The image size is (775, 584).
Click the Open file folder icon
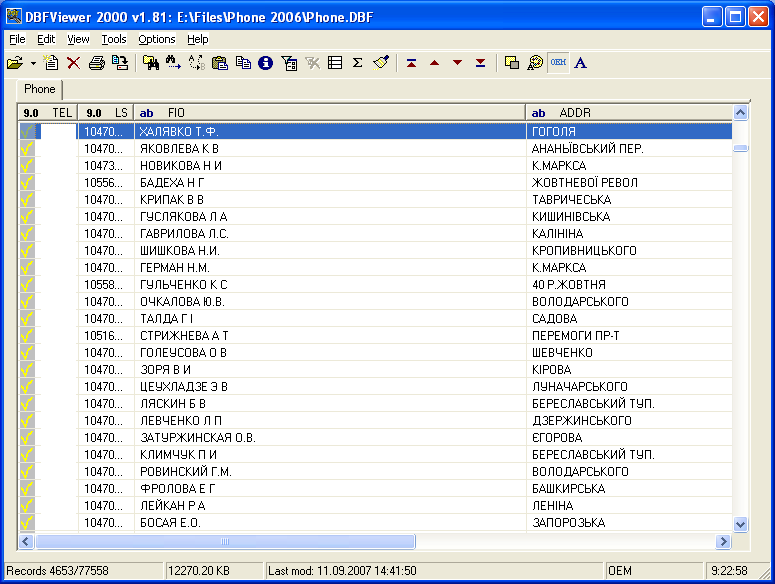[x=15, y=63]
